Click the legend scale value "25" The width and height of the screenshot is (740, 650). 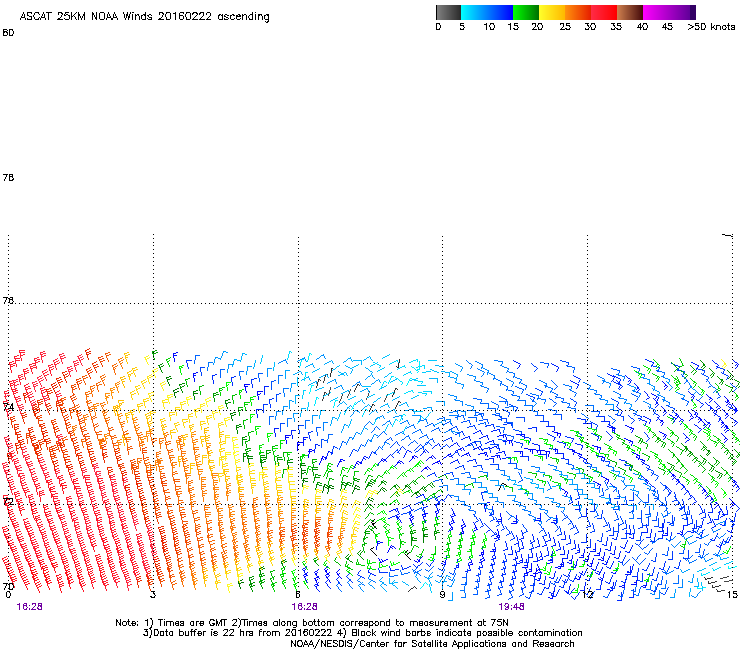565,27
